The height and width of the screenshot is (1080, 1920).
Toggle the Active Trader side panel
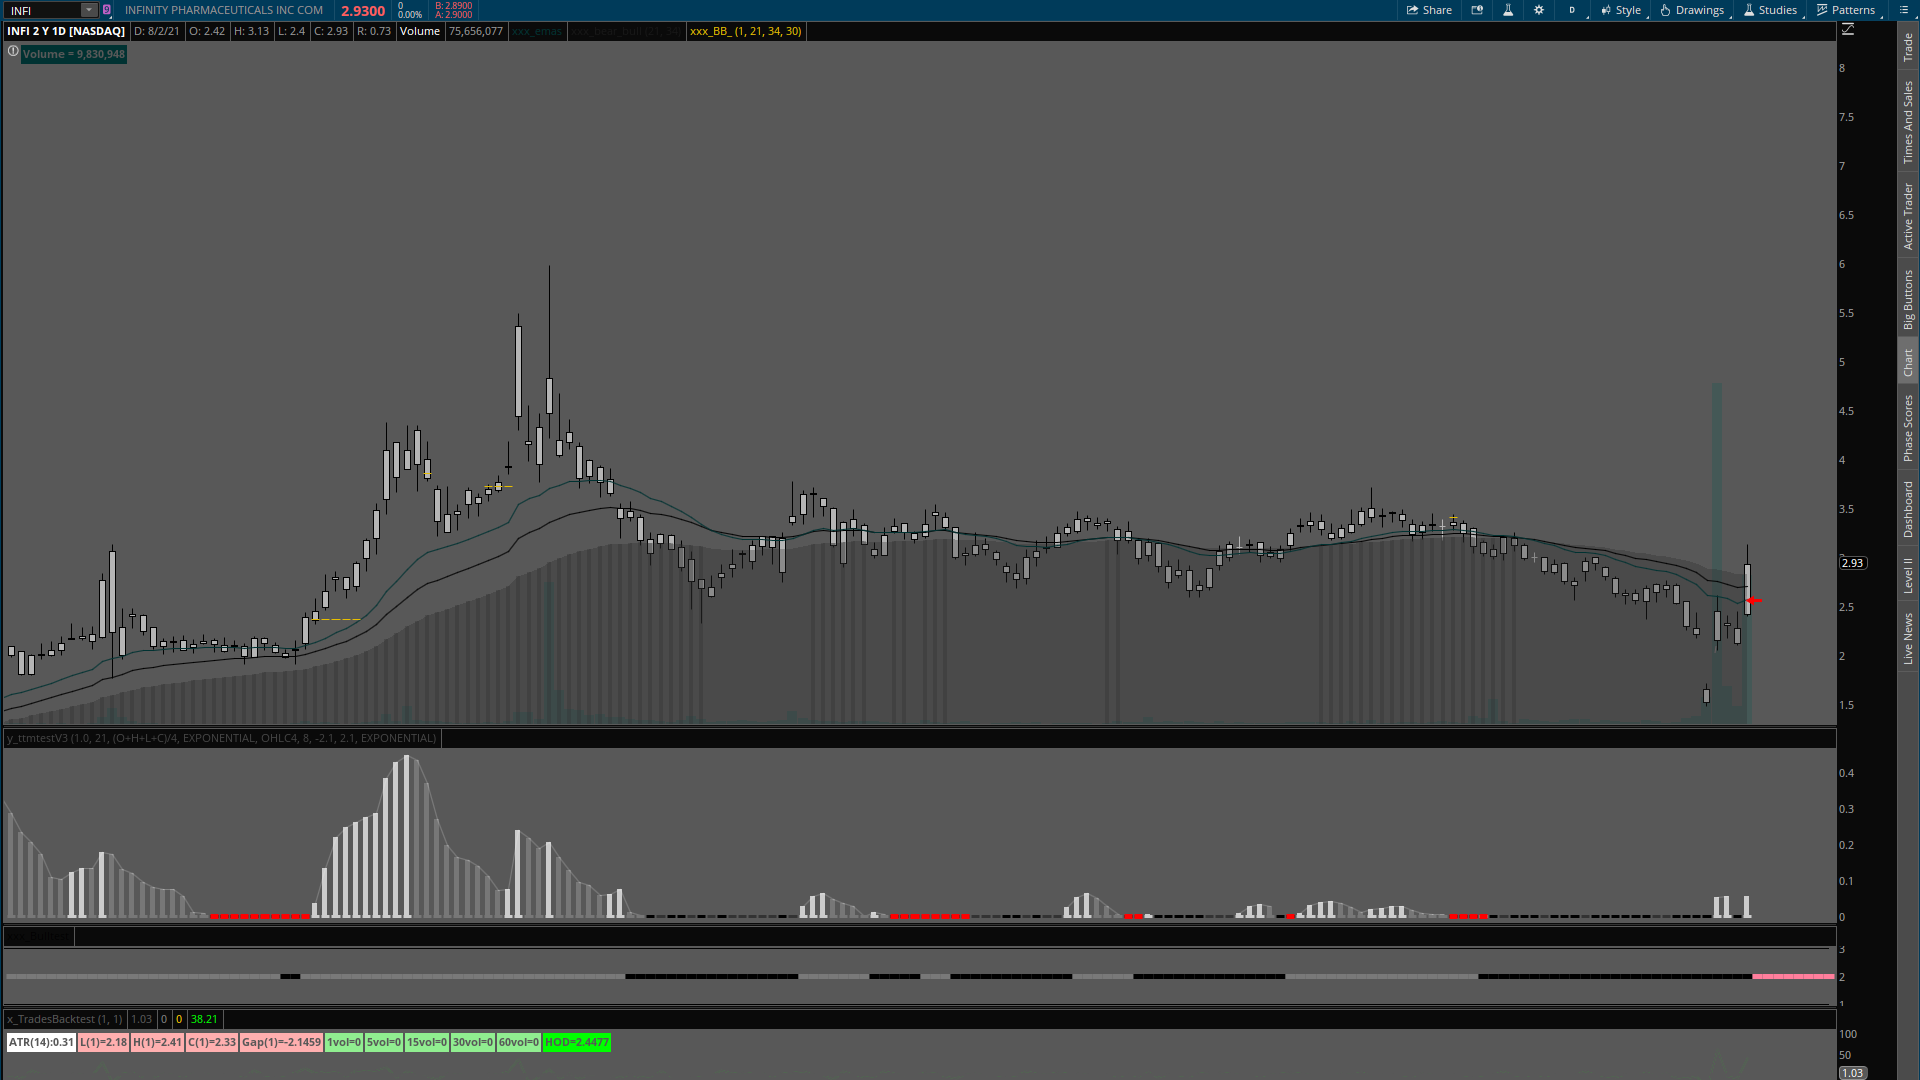(x=1908, y=215)
